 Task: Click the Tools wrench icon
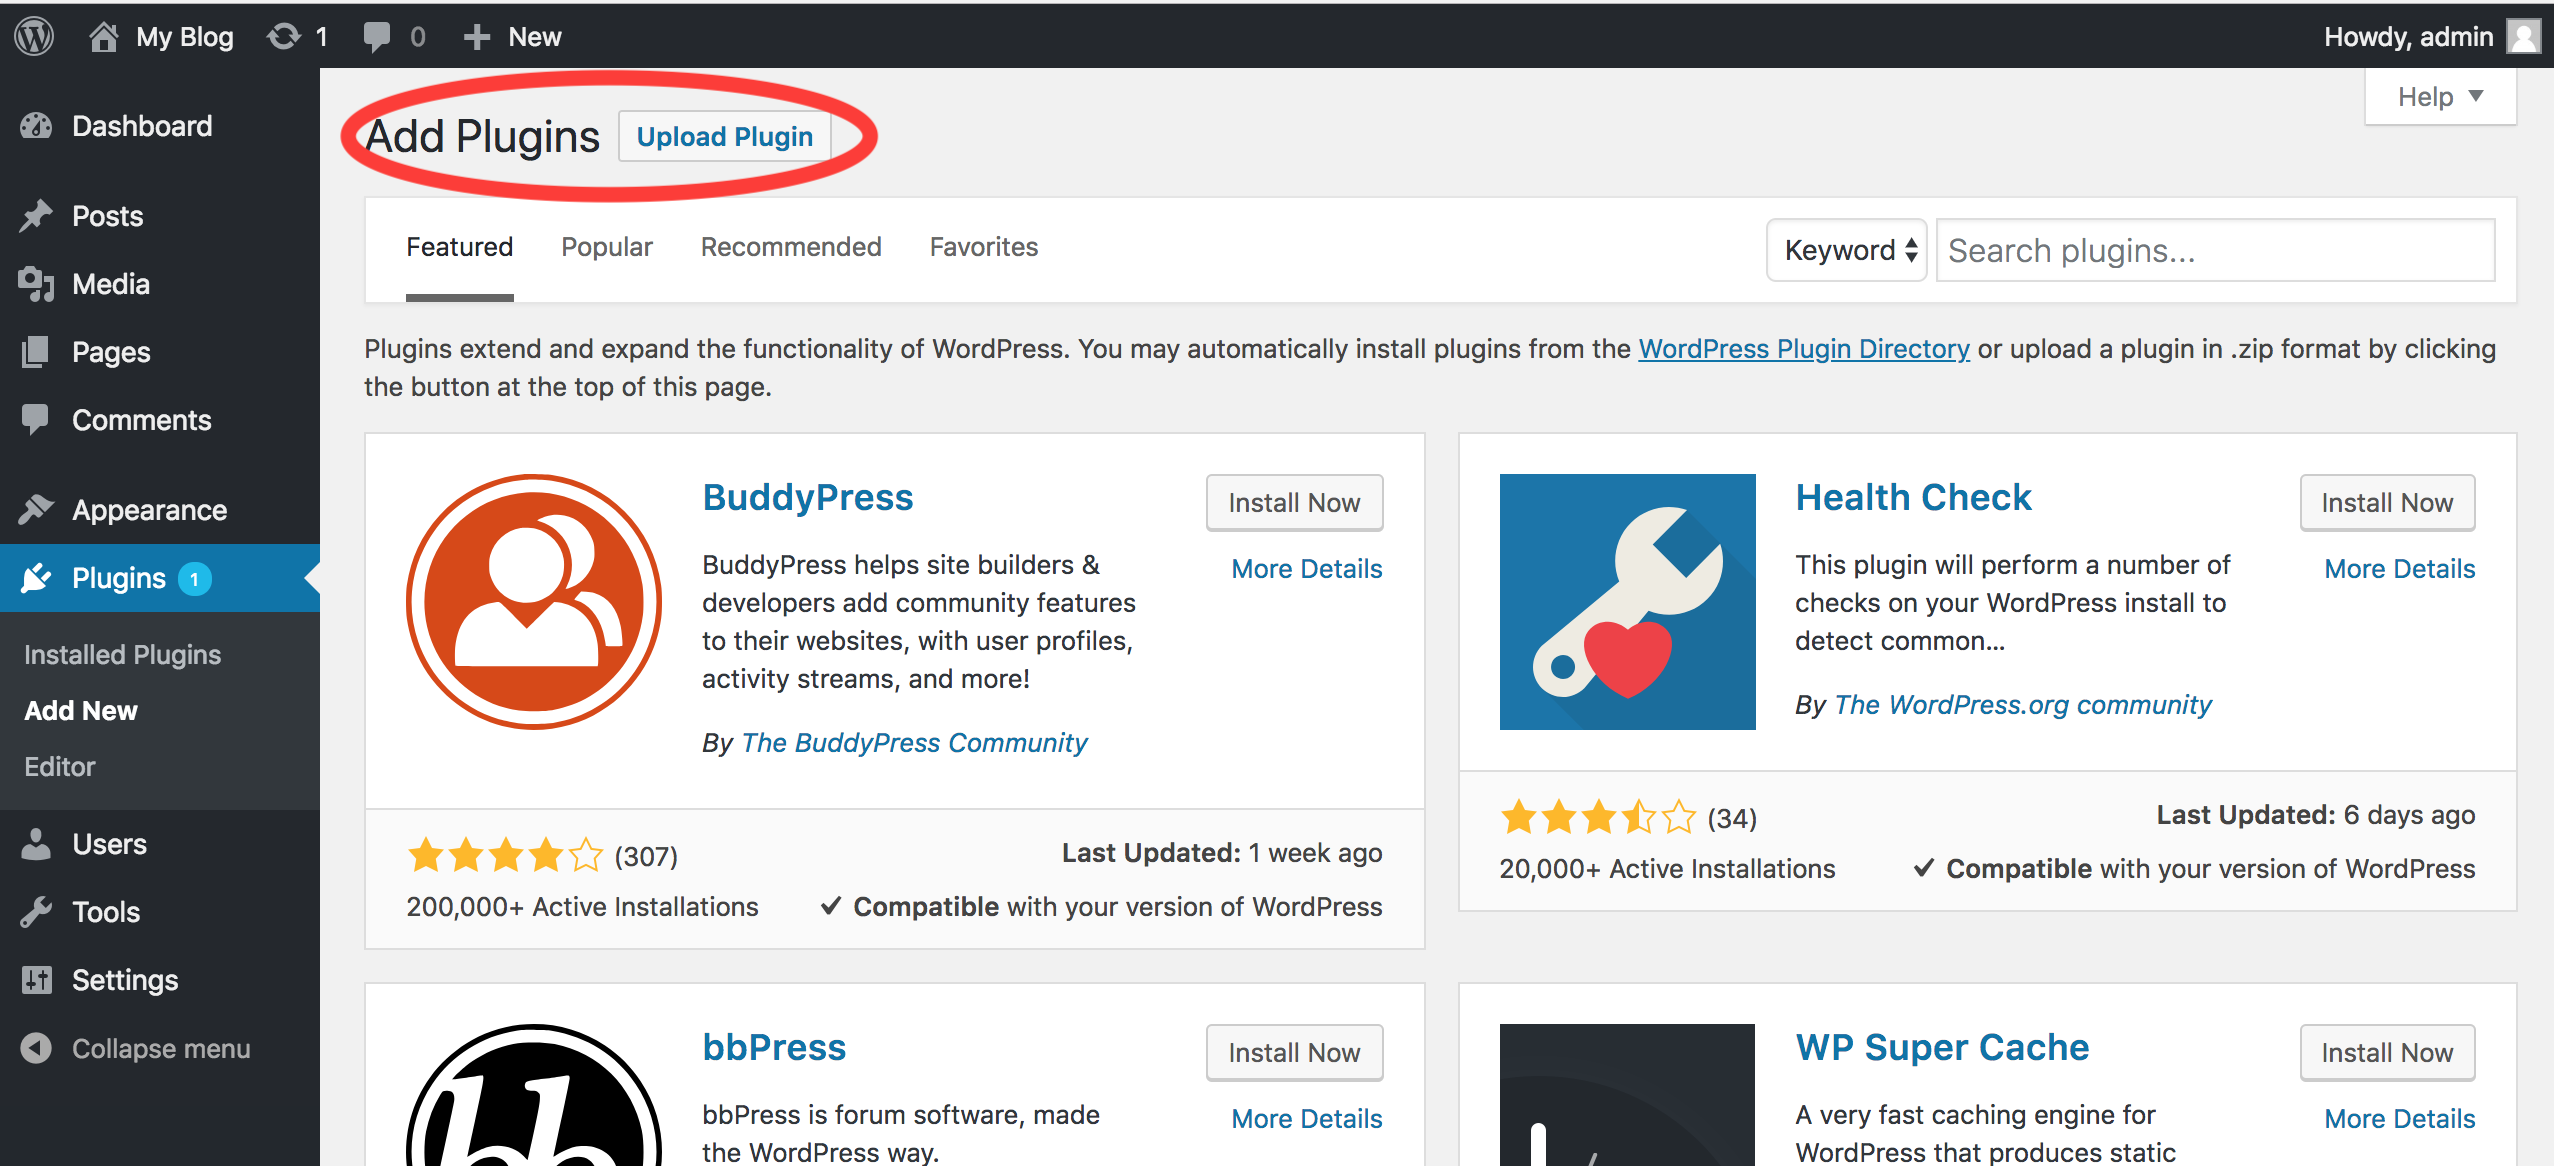(x=36, y=912)
